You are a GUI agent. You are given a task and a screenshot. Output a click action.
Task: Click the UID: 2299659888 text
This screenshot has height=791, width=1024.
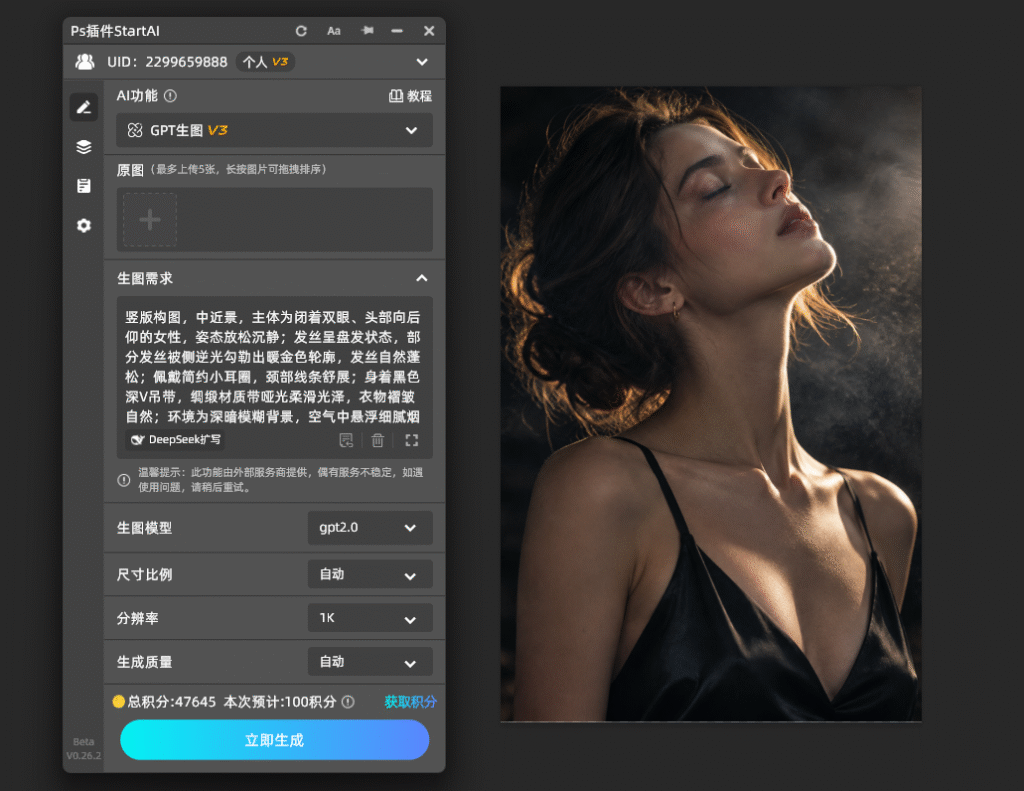click(x=167, y=62)
